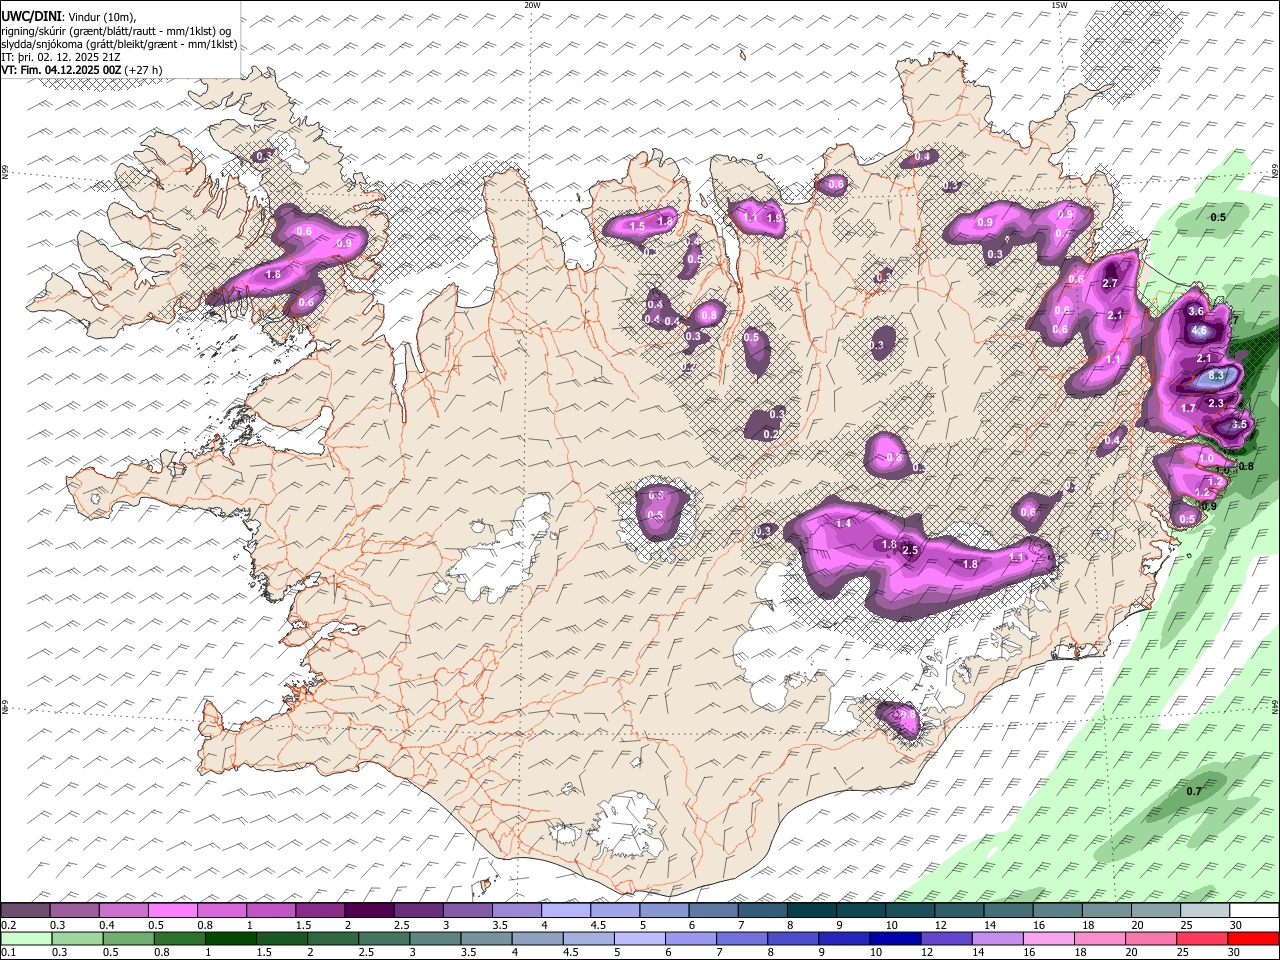Screen dimensions: 1280x960
Task: Click the 0.4 label in the legend
Action: (x=105, y=925)
